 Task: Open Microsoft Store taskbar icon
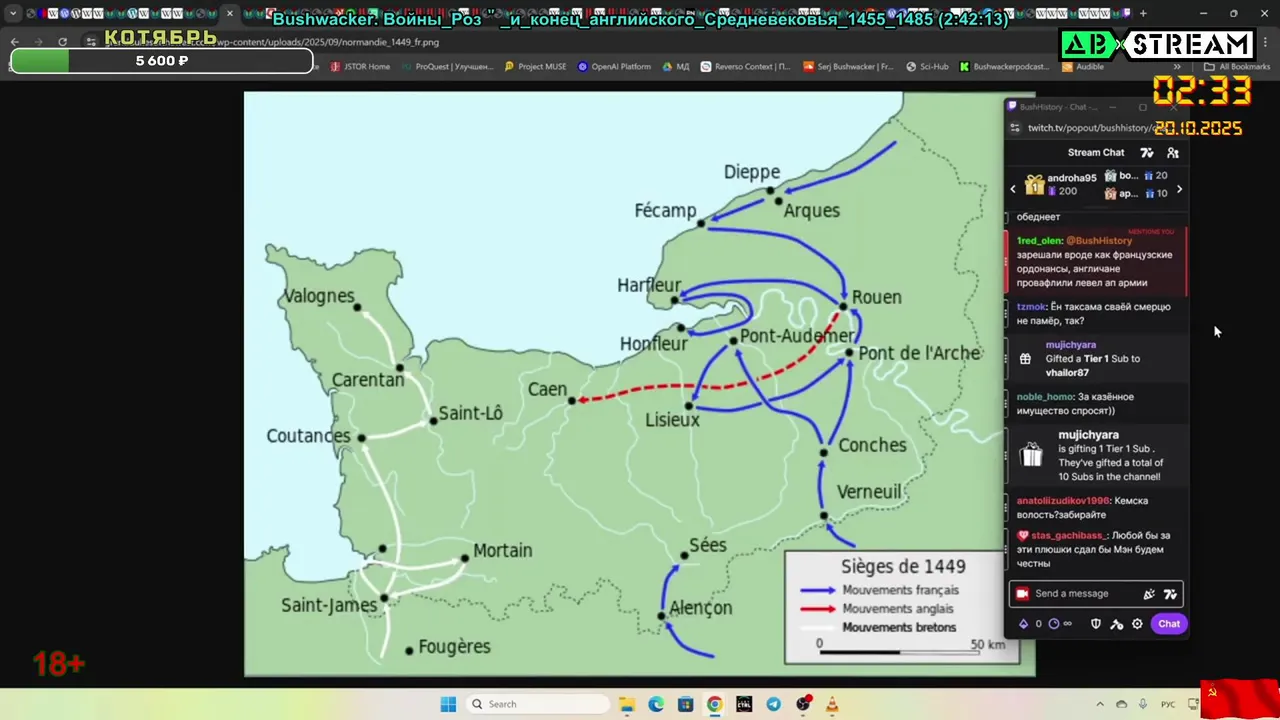(x=685, y=704)
